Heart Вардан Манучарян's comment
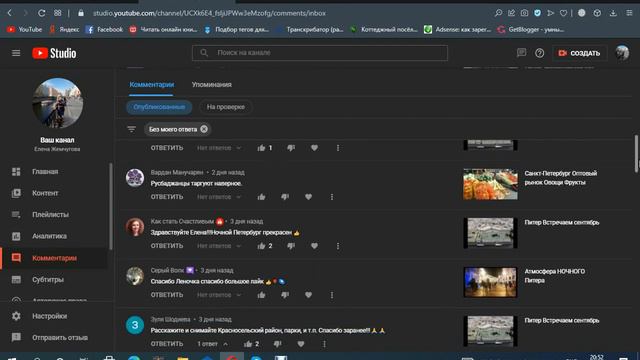 point(308,197)
